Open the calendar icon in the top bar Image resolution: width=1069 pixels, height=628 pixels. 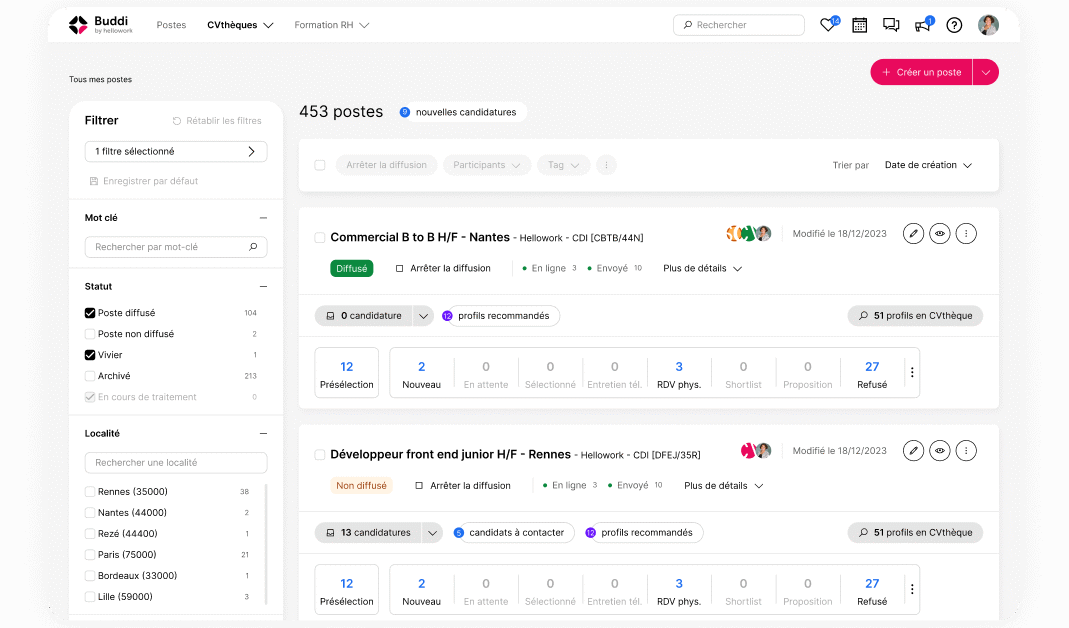(859, 25)
